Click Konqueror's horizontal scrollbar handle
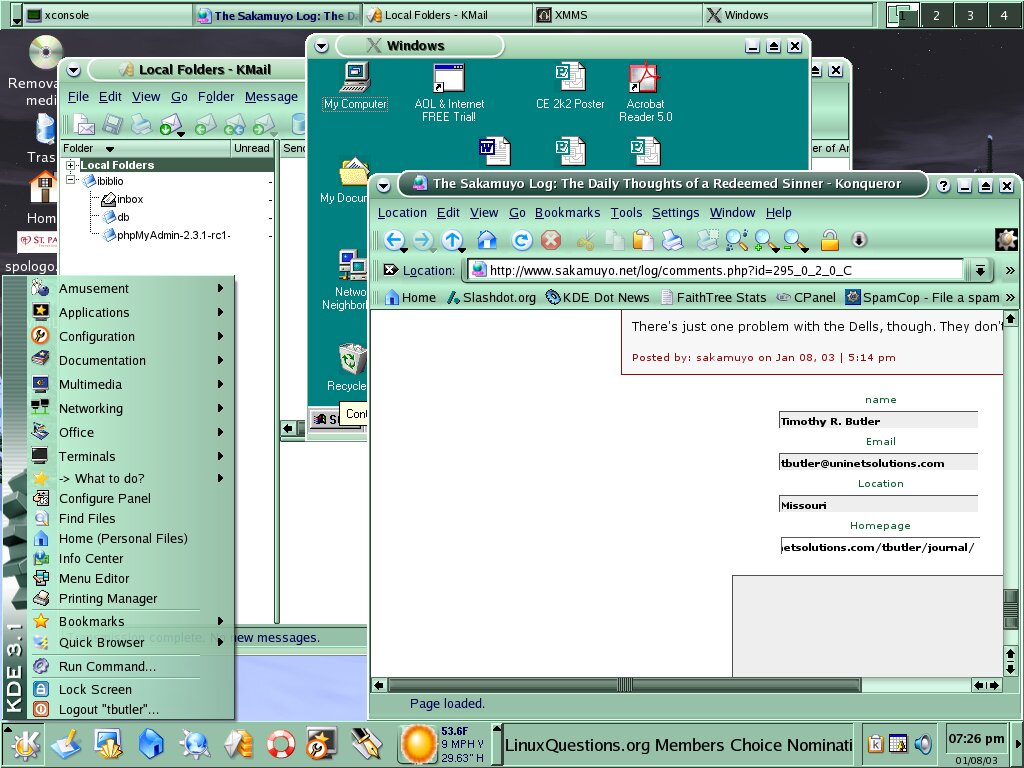This screenshot has width=1024, height=768. tap(625, 685)
